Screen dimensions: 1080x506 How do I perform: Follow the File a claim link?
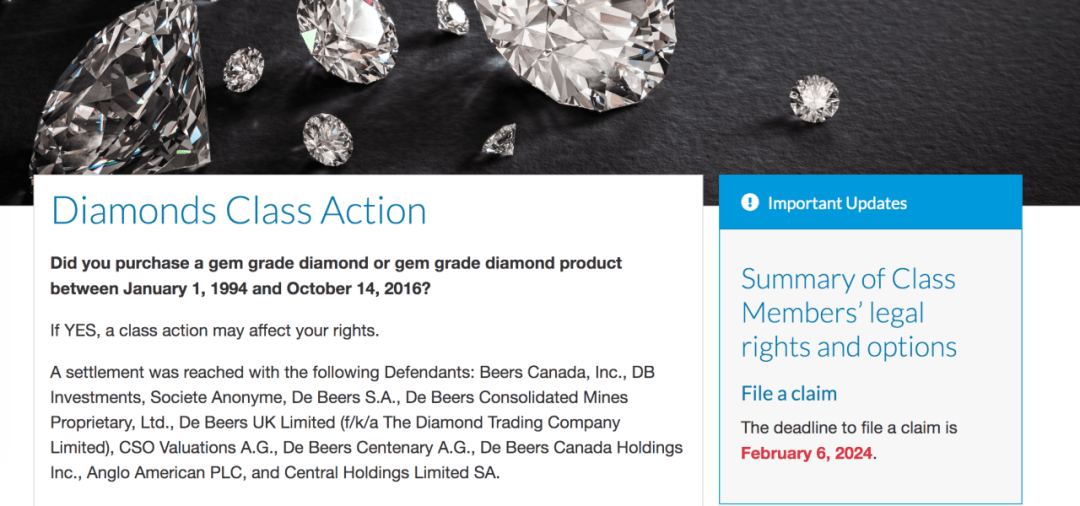click(x=789, y=394)
